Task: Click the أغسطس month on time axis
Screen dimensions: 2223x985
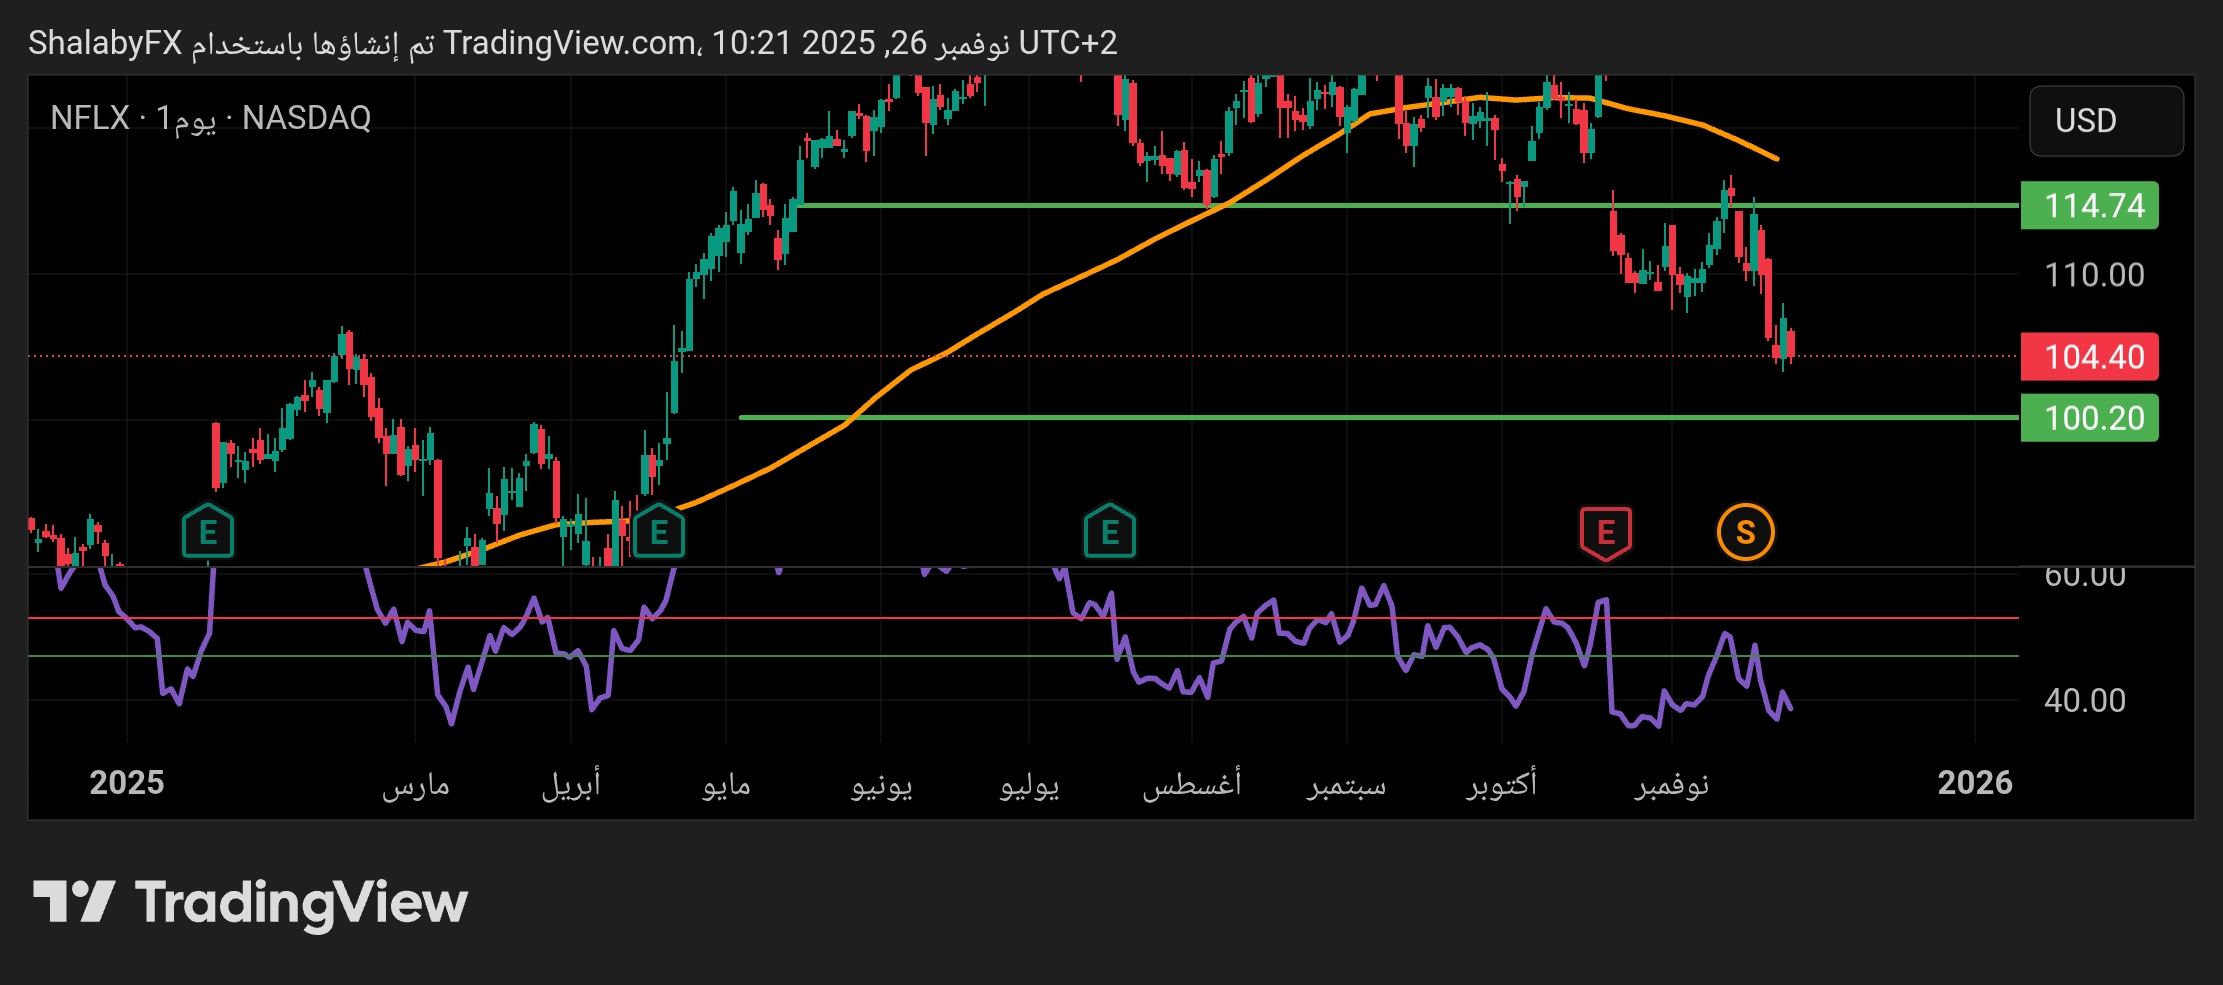Action: 1191,785
